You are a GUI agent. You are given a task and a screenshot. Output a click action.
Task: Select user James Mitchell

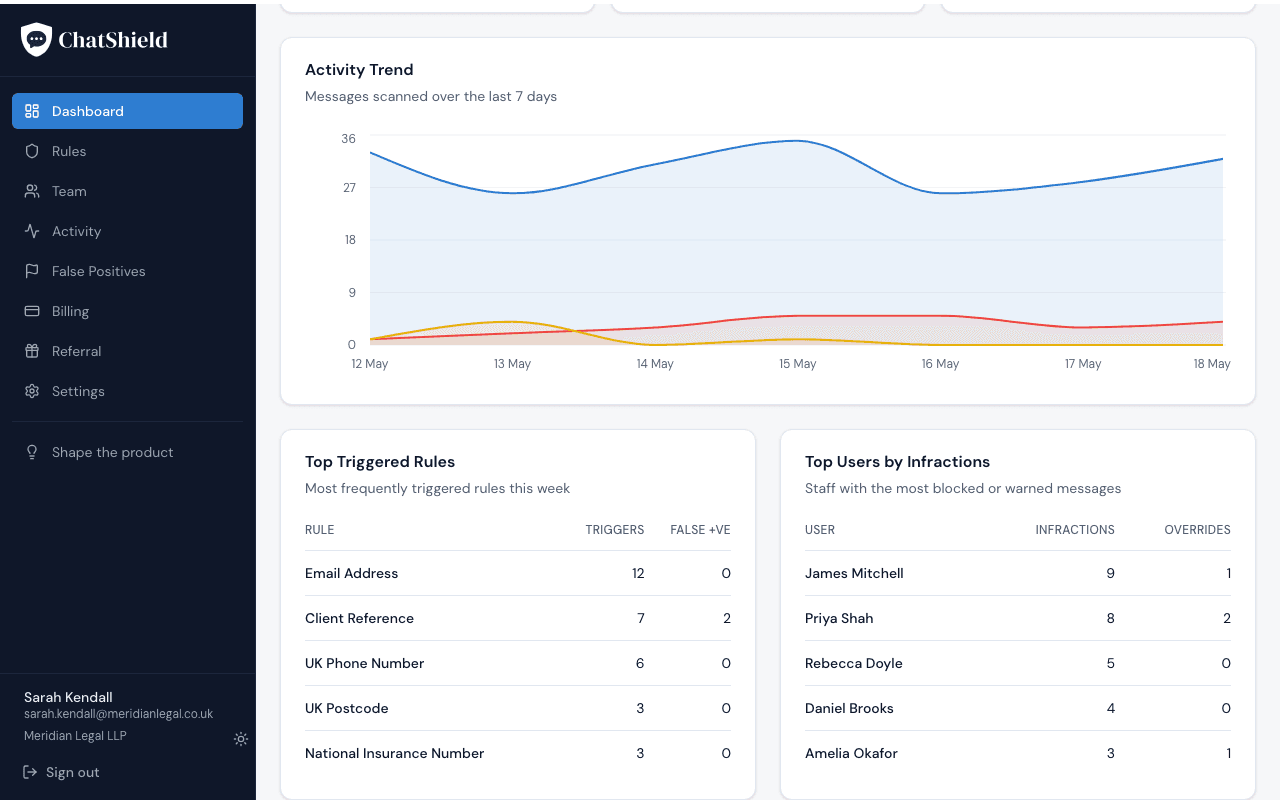point(1018,573)
